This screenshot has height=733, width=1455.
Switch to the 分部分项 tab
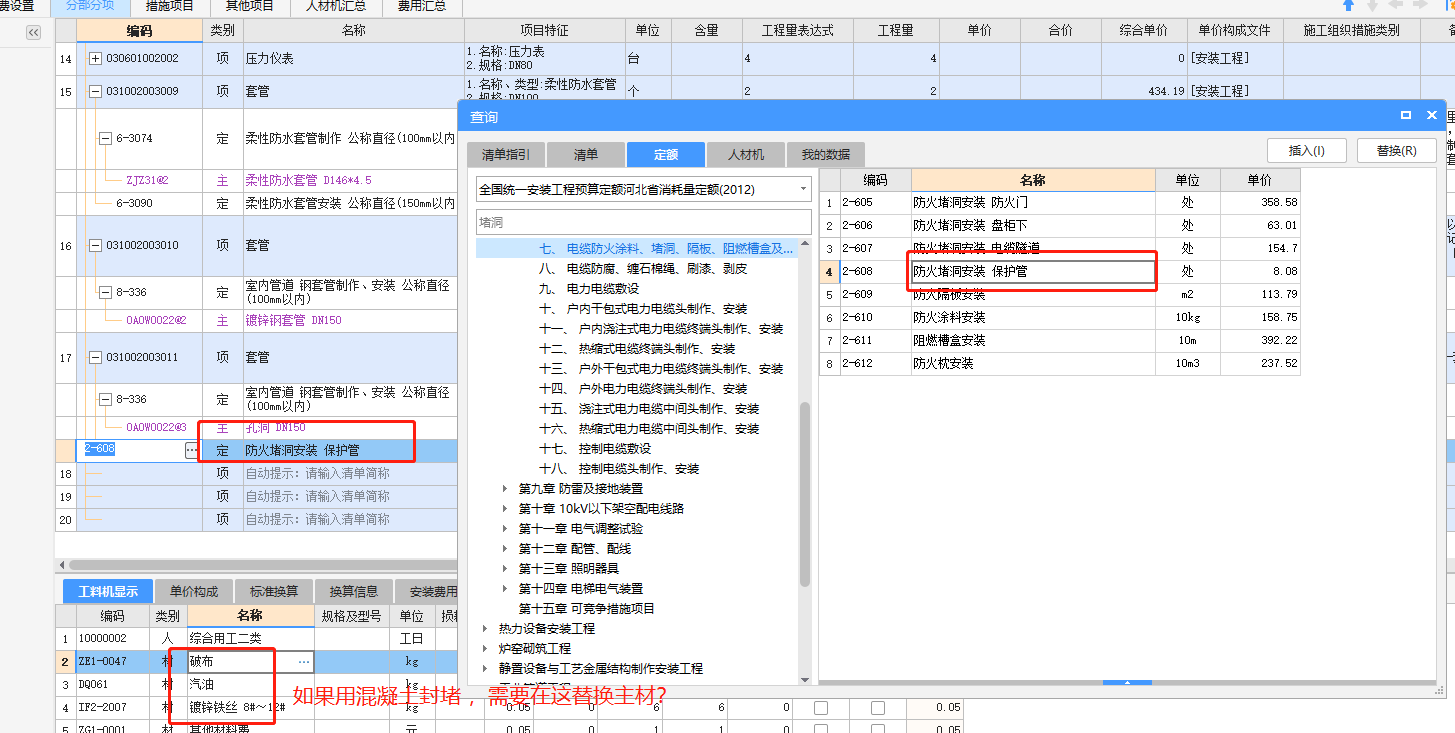(90, 7)
